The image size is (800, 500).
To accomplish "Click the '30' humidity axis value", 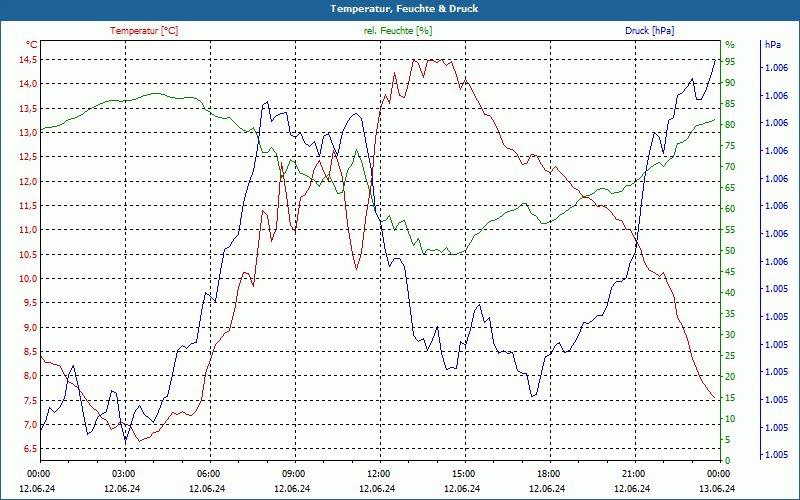I will [730, 335].
